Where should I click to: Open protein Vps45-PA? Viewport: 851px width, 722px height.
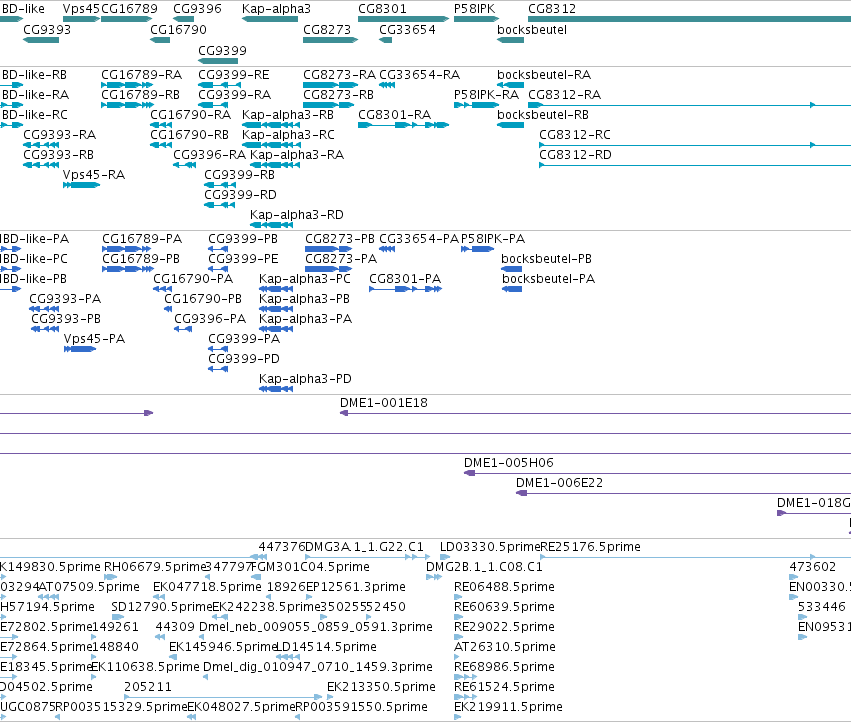94,338
